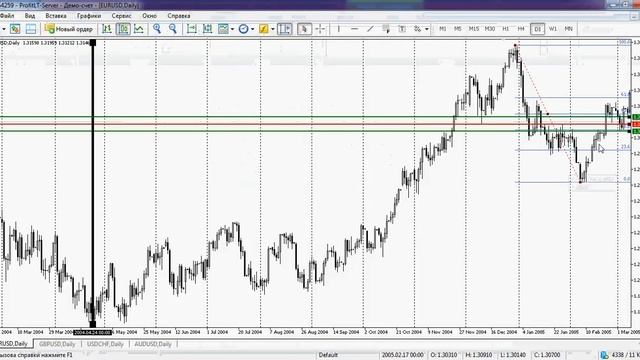Viewport: 640px width, 360px height.
Task: Click the H: 1.30910 status field
Action: coord(478,355)
